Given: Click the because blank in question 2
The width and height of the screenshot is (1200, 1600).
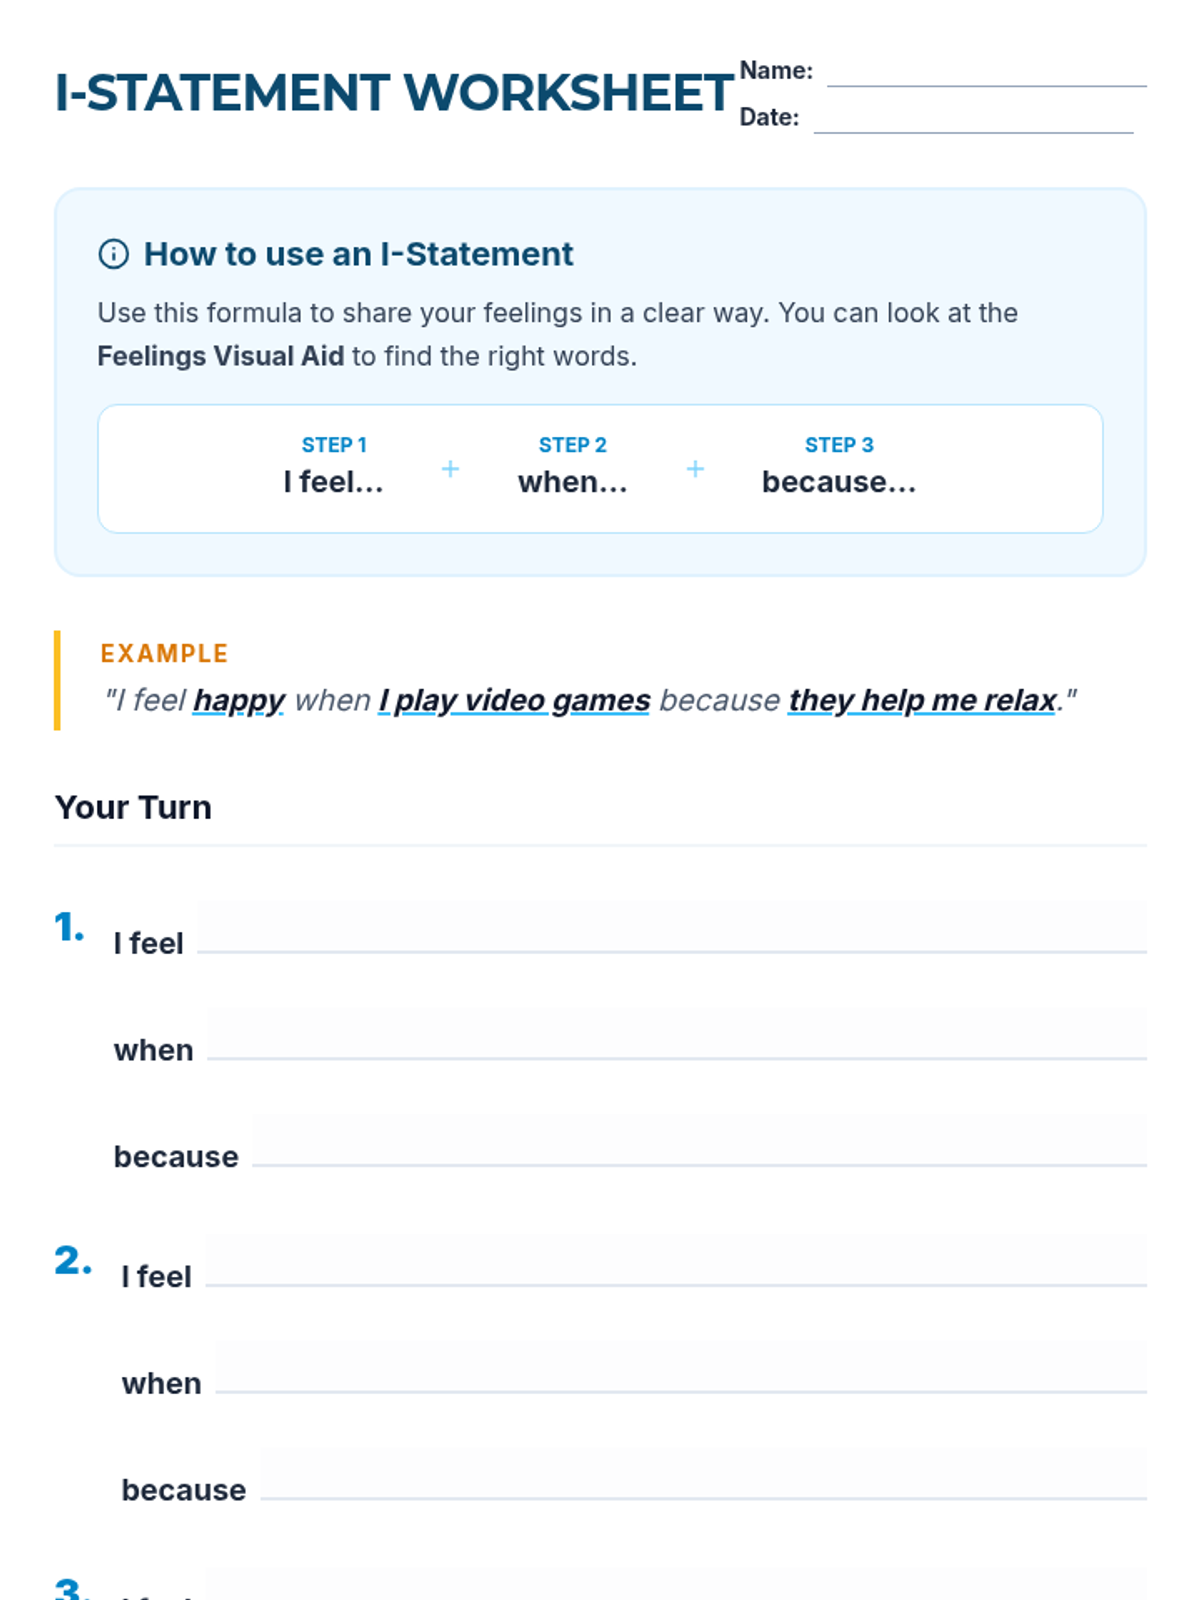Looking at the screenshot, I should (x=702, y=1475).
